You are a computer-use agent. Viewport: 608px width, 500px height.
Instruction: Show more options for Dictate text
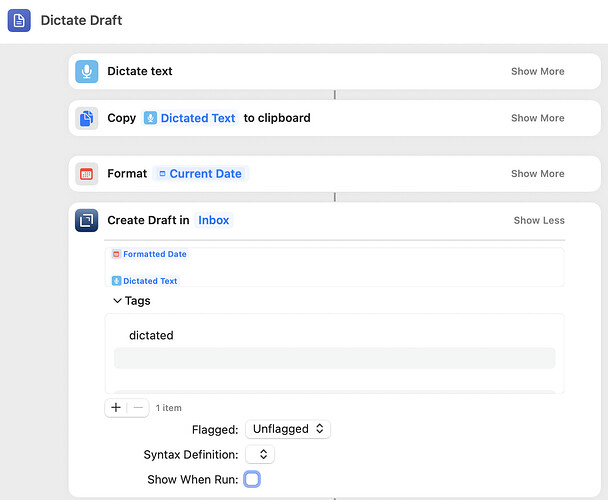click(x=537, y=71)
